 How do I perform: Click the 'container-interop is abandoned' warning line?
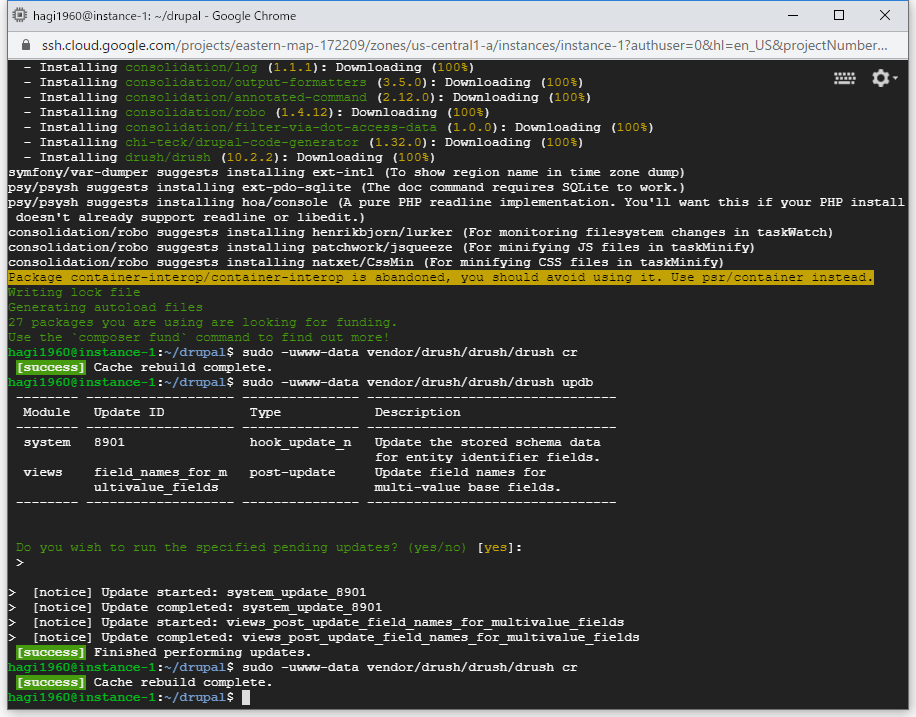click(x=441, y=278)
